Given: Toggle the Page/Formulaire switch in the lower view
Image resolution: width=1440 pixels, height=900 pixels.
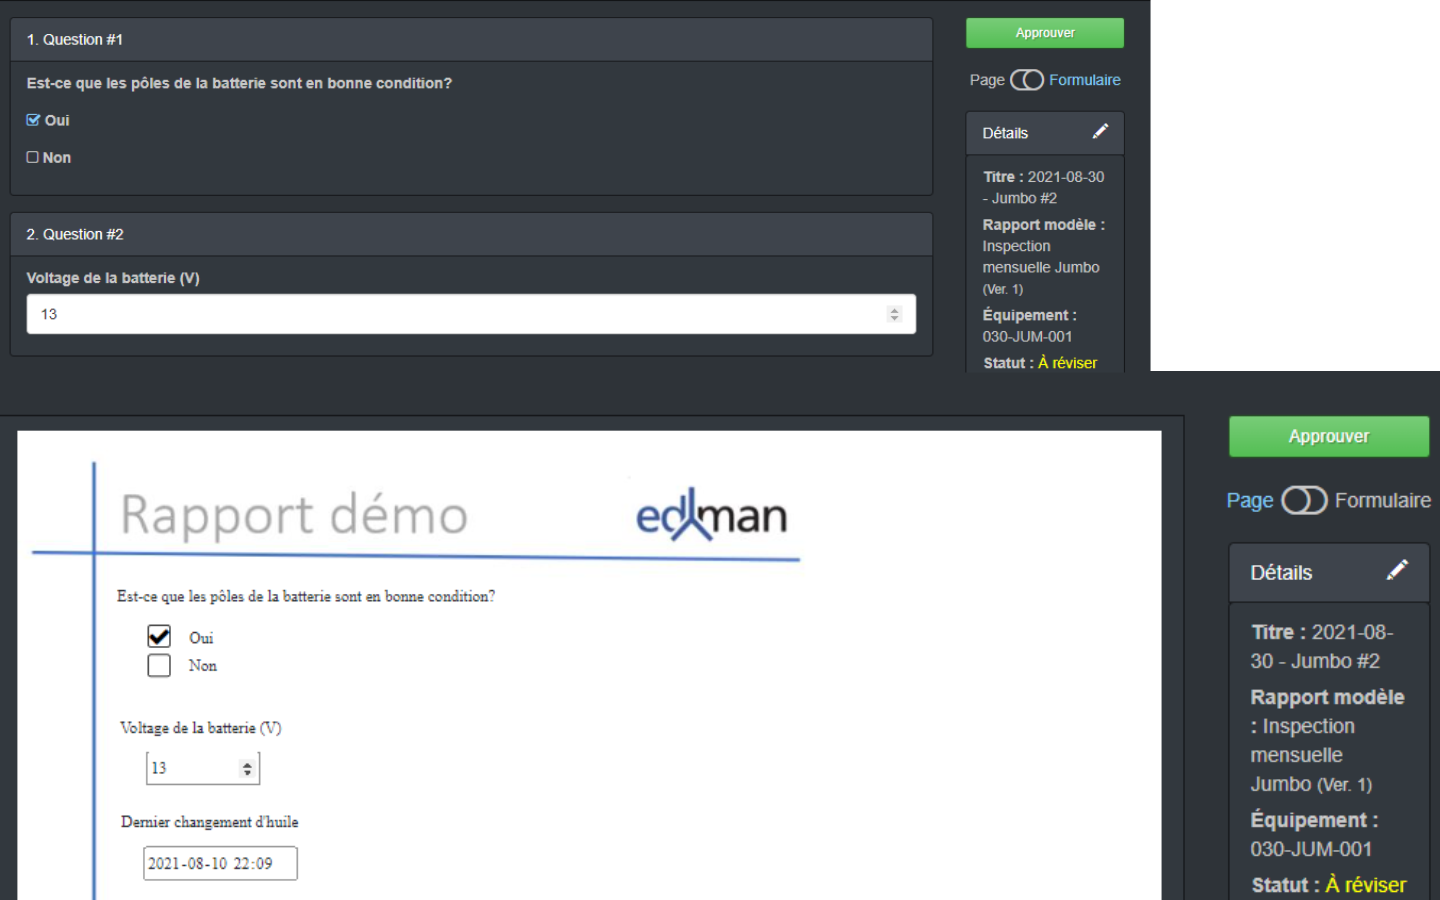Looking at the screenshot, I should [x=1304, y=500].
